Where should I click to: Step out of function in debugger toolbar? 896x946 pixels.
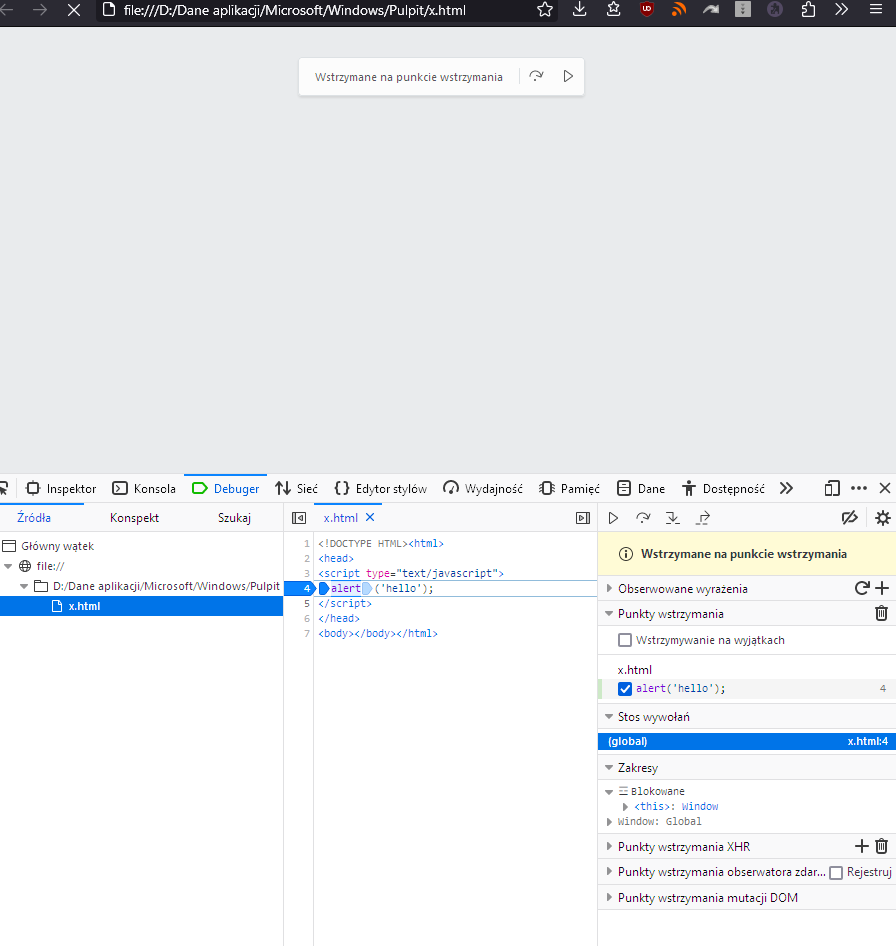pyautogui.click(x=703, y=518)
